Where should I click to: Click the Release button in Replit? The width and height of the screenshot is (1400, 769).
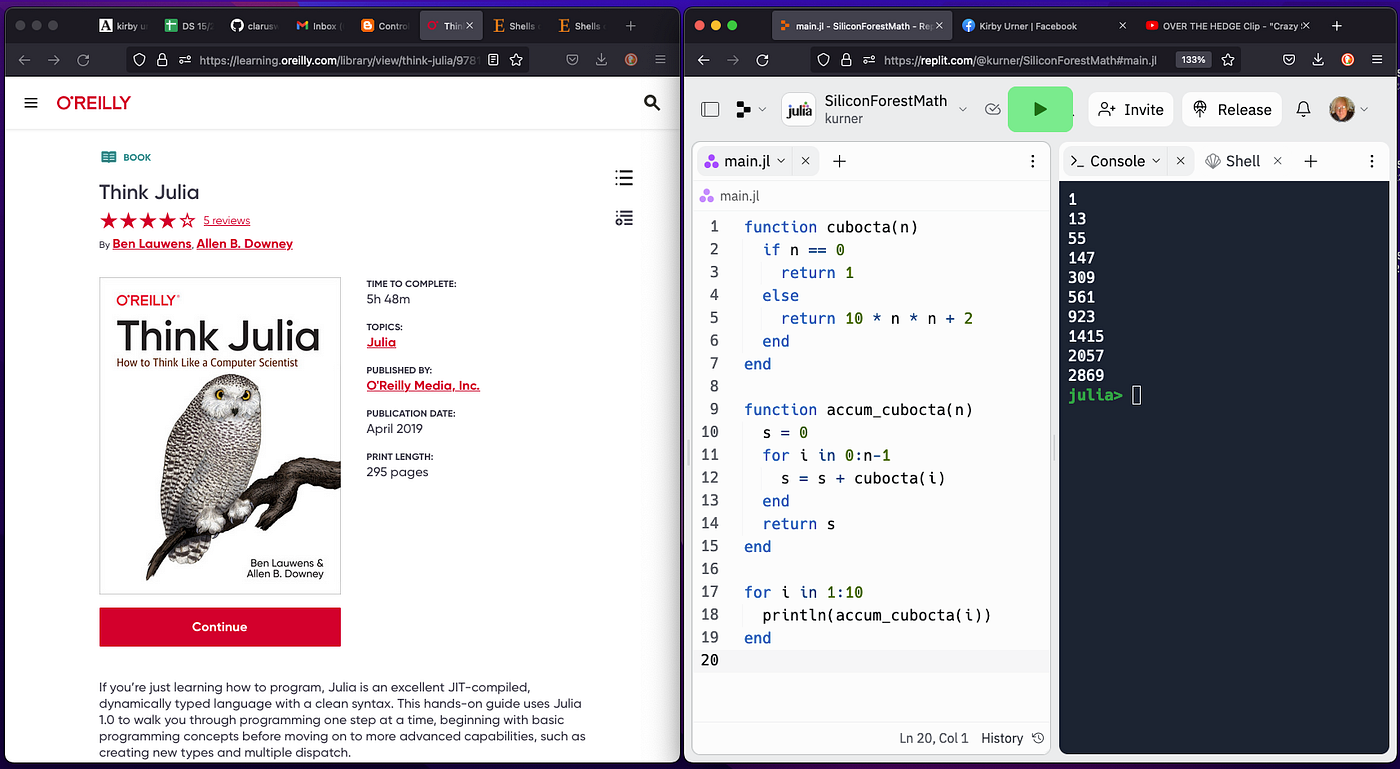pyautogui.click(x=1232, y=110)
